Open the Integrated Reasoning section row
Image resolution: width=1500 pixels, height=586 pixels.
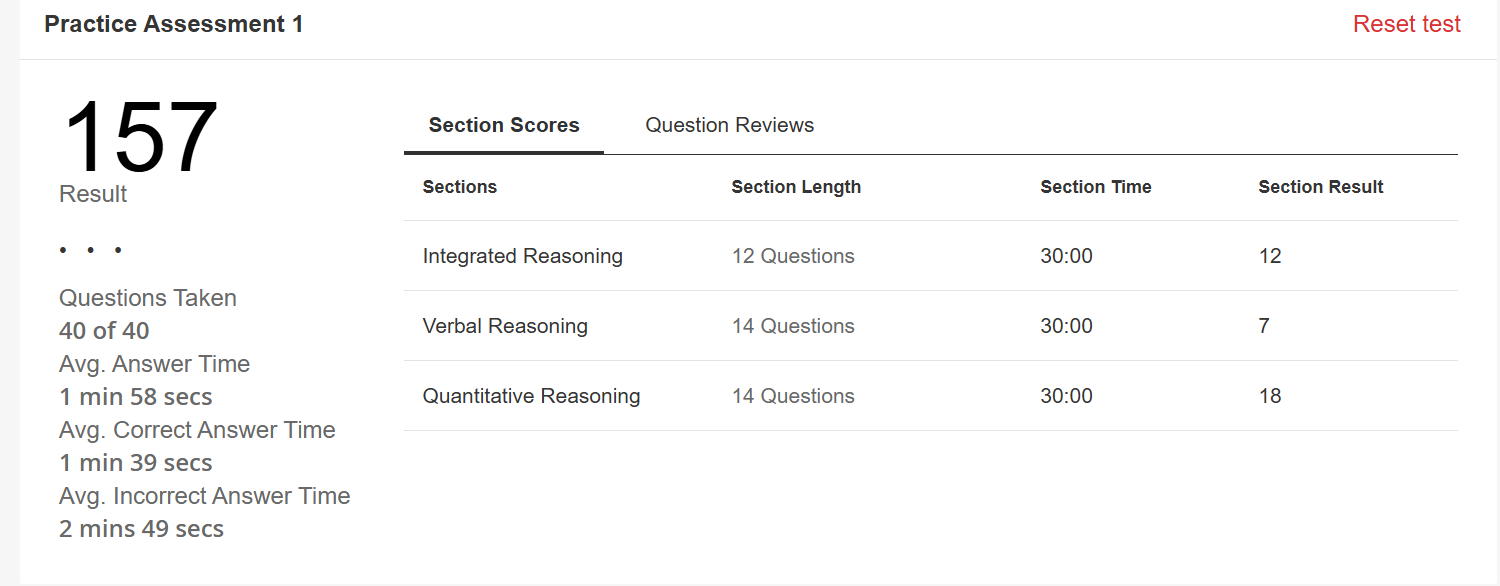point(522,256)
